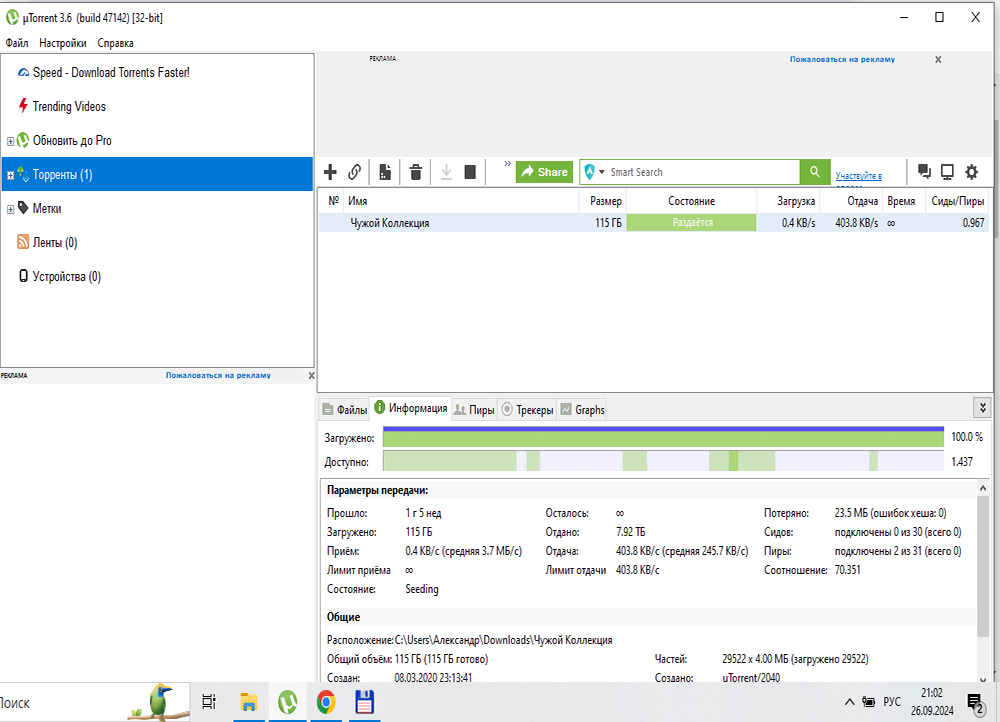Select Speed - Download Torrents Faster! item
Image resolution: width=1000 pixels, height=722 pixels.
tap(111, 72)
